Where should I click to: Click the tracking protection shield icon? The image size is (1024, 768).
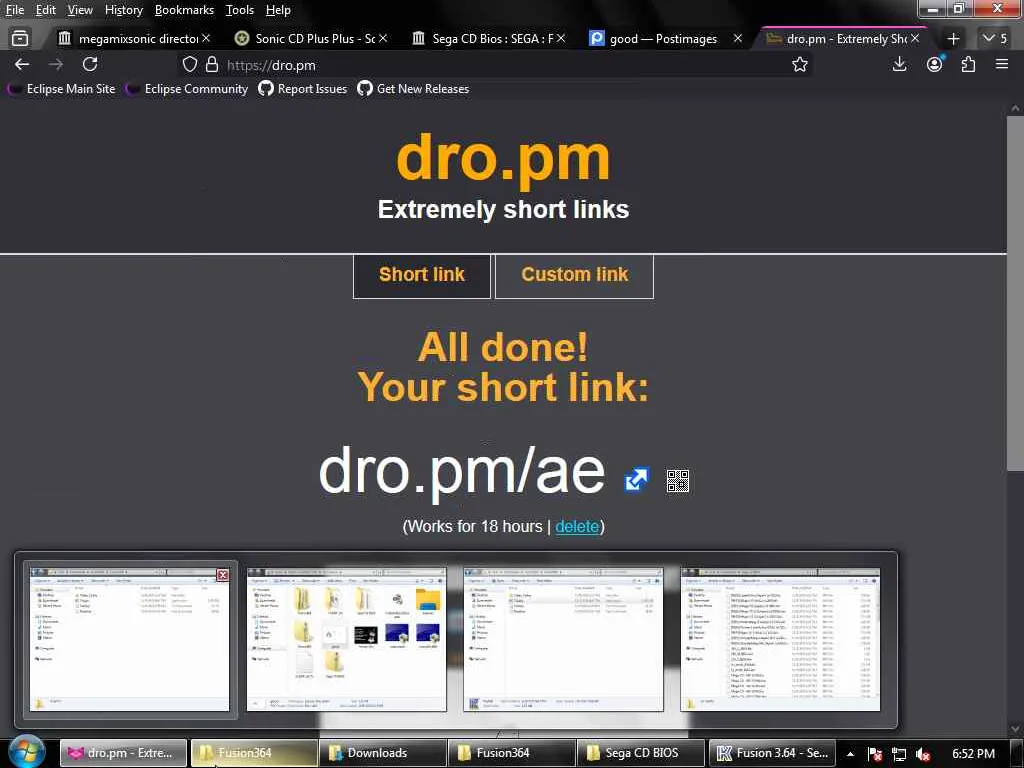(189, 64)
